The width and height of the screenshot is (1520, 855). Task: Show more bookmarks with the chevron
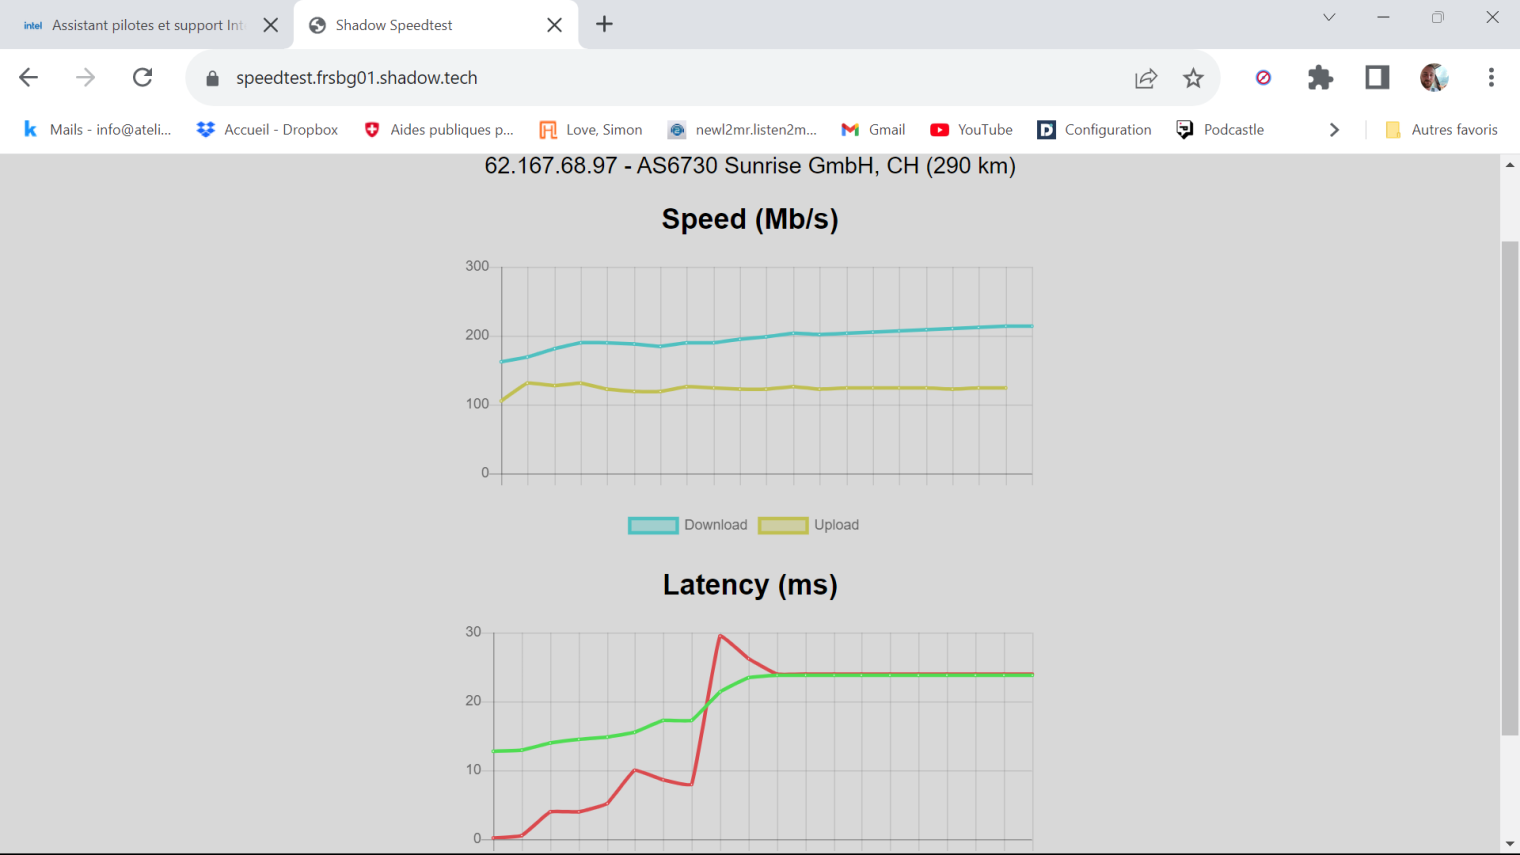pyautogui.click(x=1334, y=130)
